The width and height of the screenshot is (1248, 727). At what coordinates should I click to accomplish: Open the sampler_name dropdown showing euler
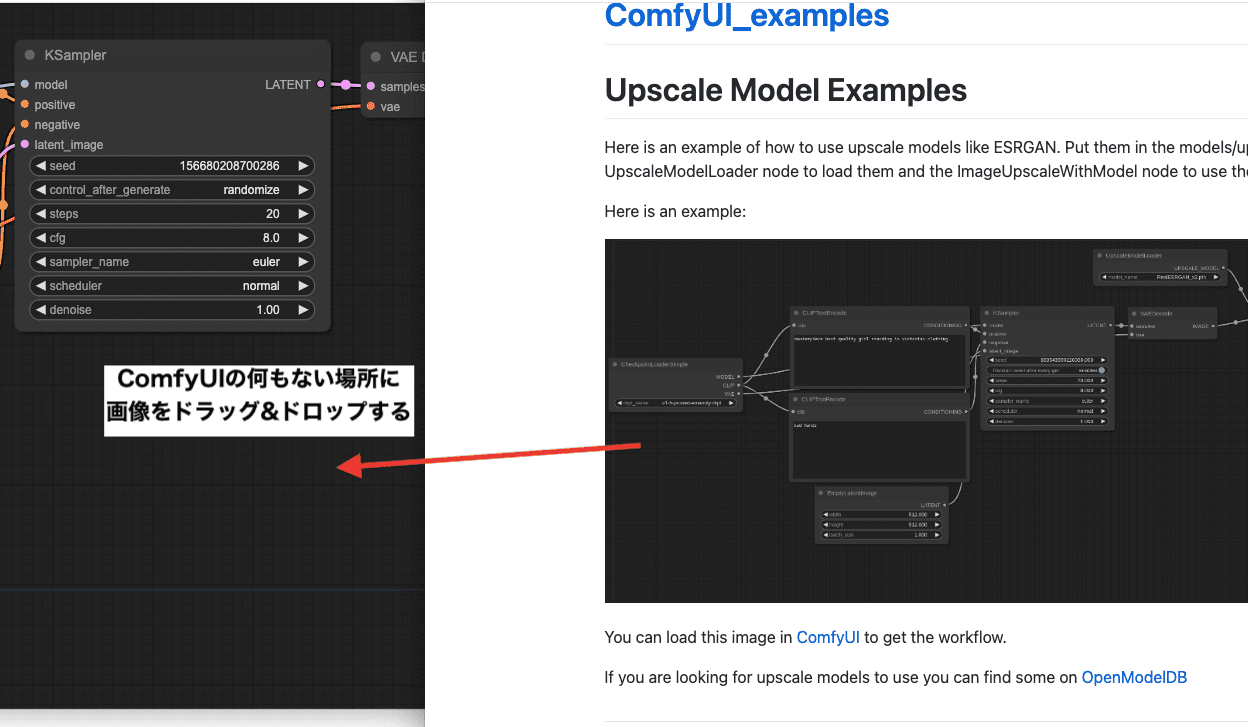(x=171, y=261)
